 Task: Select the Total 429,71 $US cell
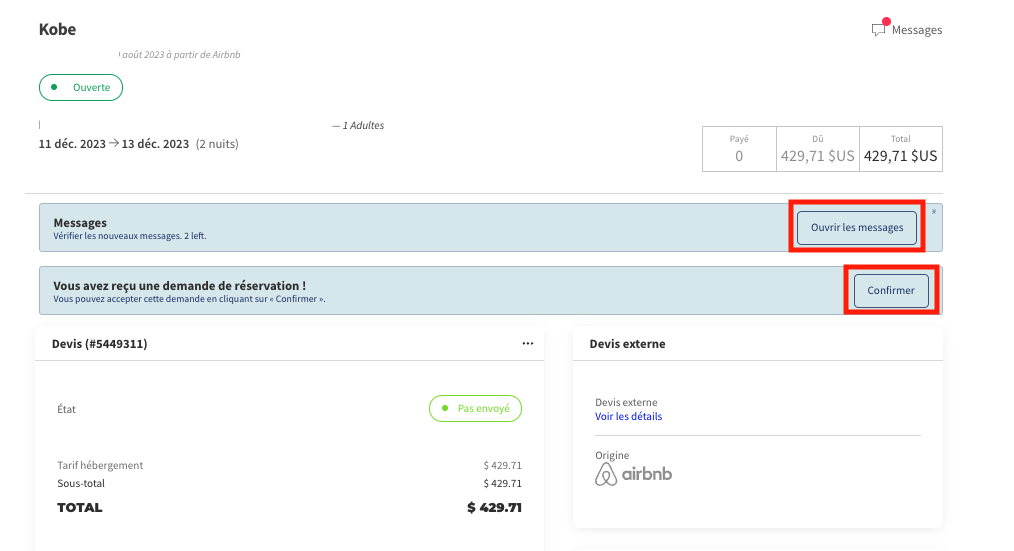click(901, 149)
